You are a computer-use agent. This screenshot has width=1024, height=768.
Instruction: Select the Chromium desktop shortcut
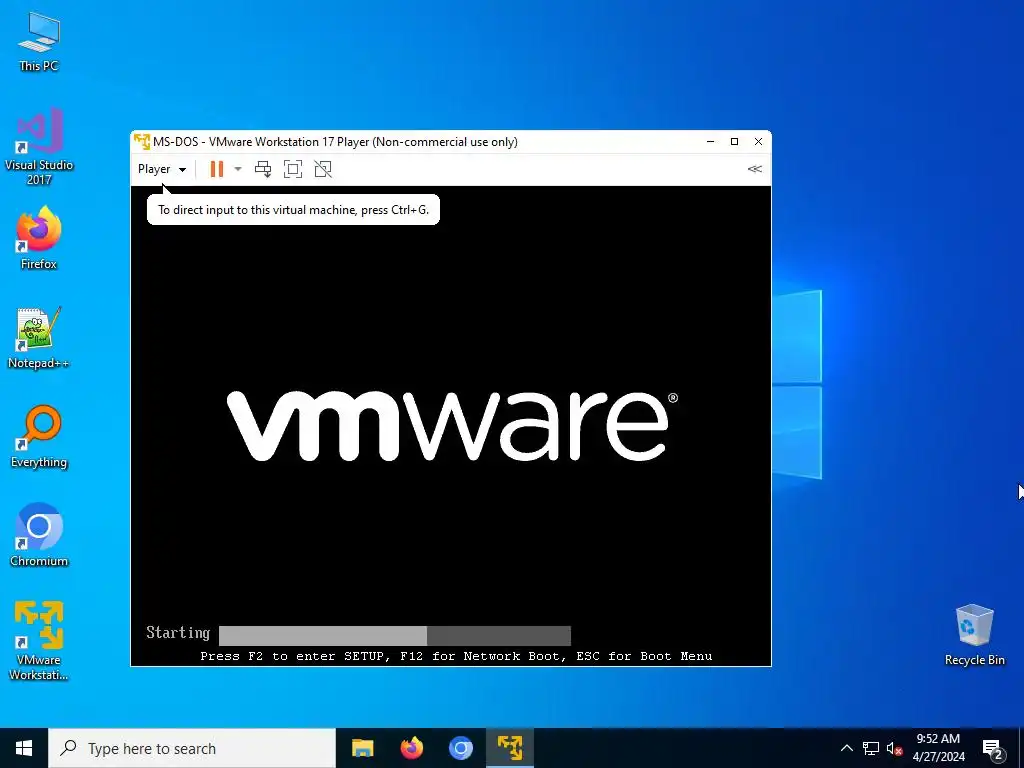(39, 535)
